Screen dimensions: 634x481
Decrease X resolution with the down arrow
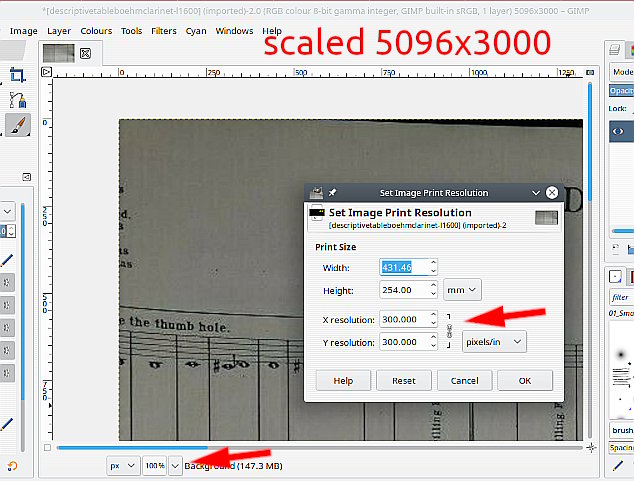(433, 323)
